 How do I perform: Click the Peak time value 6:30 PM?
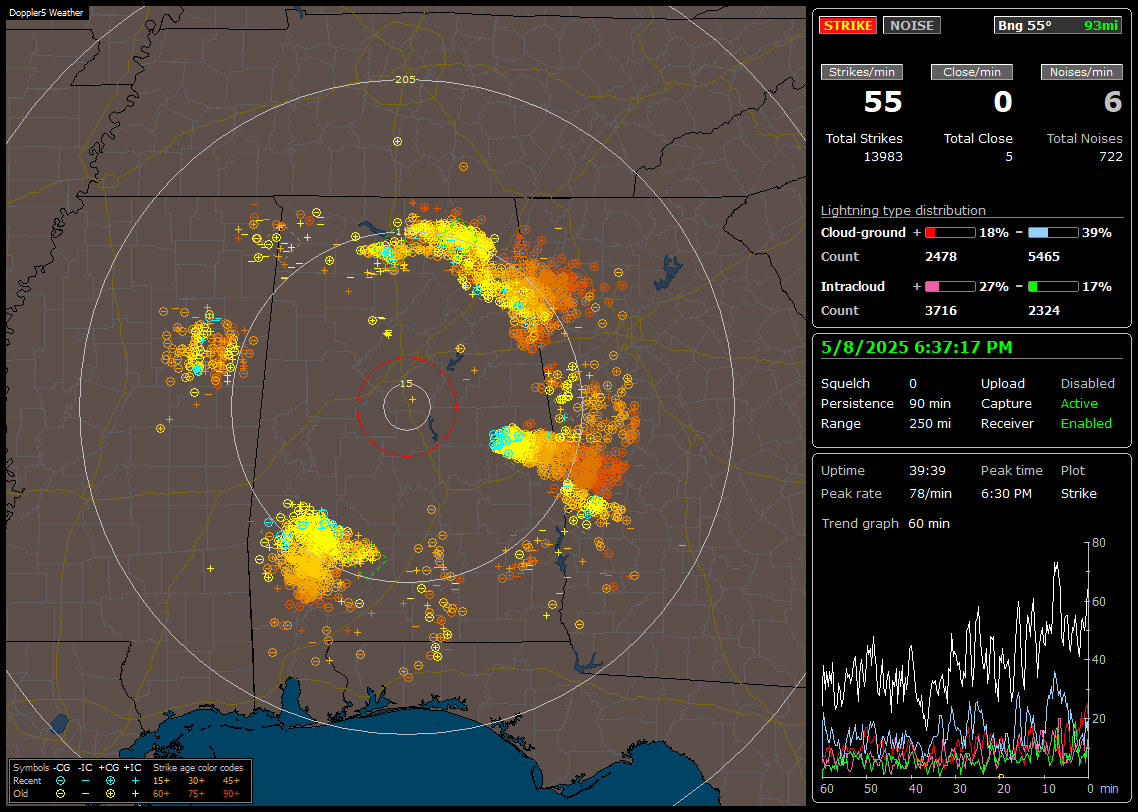pyautogui.click(x=1006, y=493)
